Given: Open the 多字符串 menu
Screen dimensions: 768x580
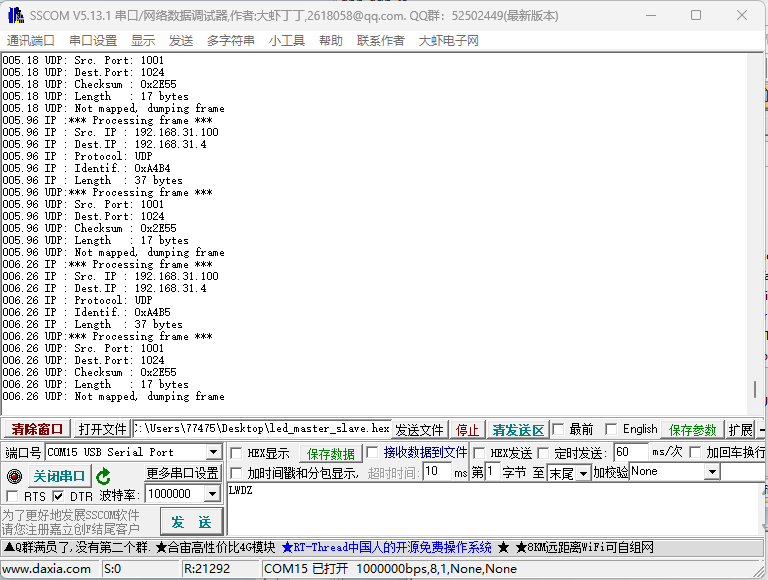Looking at the screenshot, I should point(230,41).
